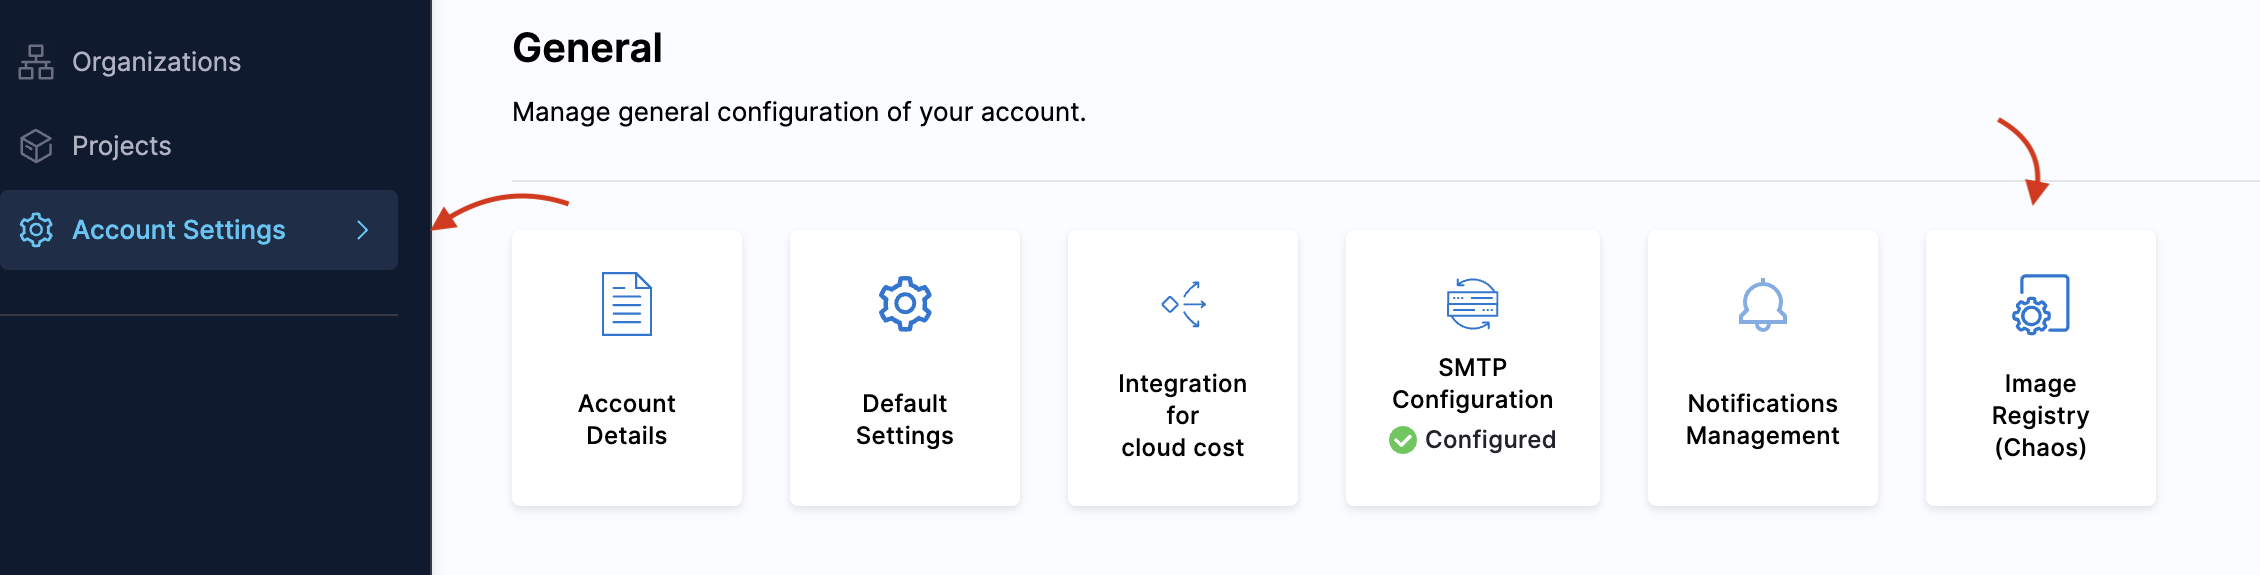Click the green Configured checkmark badge

[1403, 440]
